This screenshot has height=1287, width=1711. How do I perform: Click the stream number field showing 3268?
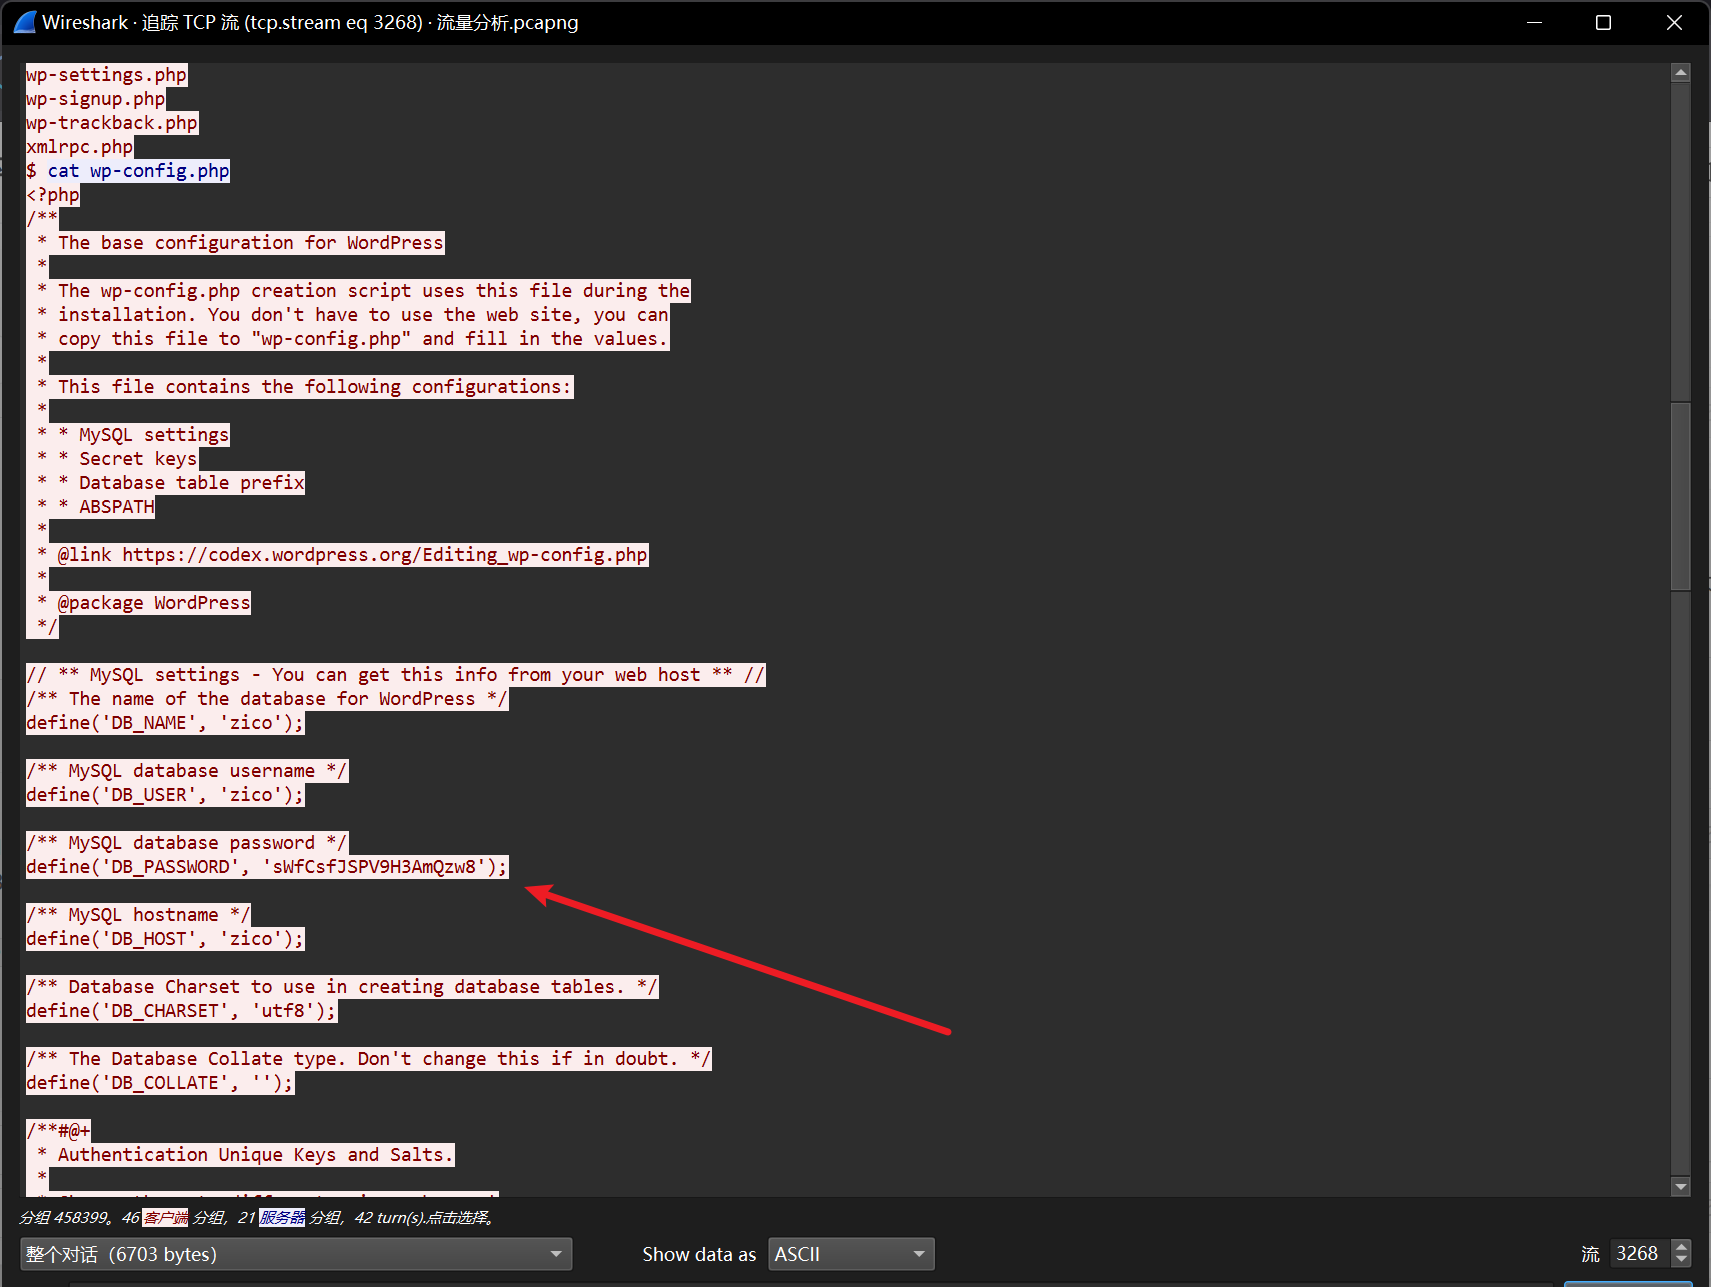click(1638, 1254)
